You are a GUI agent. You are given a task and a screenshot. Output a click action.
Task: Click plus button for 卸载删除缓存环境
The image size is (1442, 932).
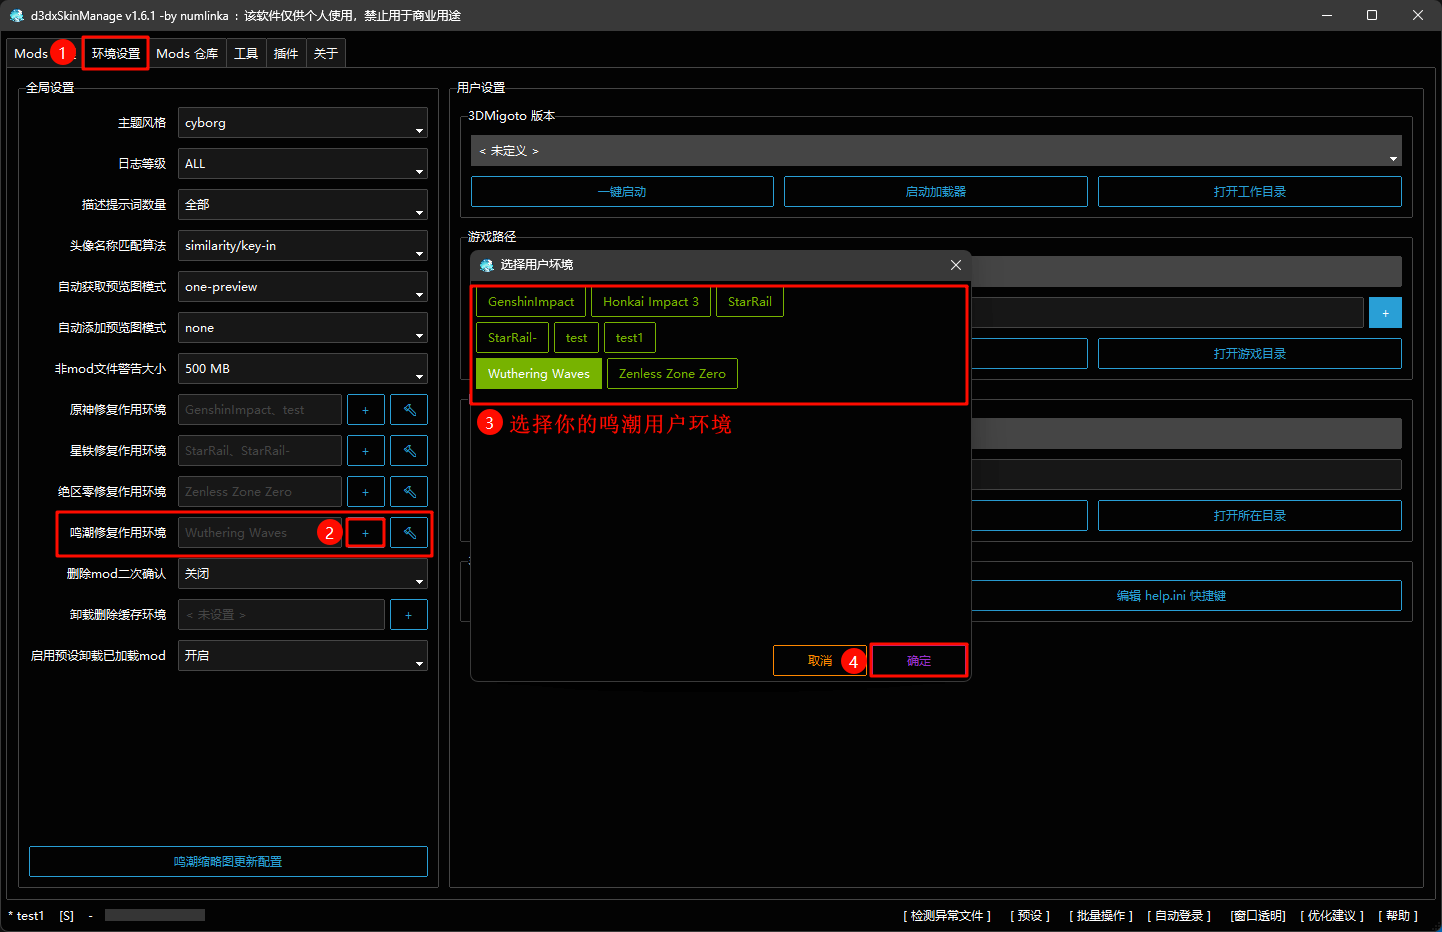tap(408, 615)
